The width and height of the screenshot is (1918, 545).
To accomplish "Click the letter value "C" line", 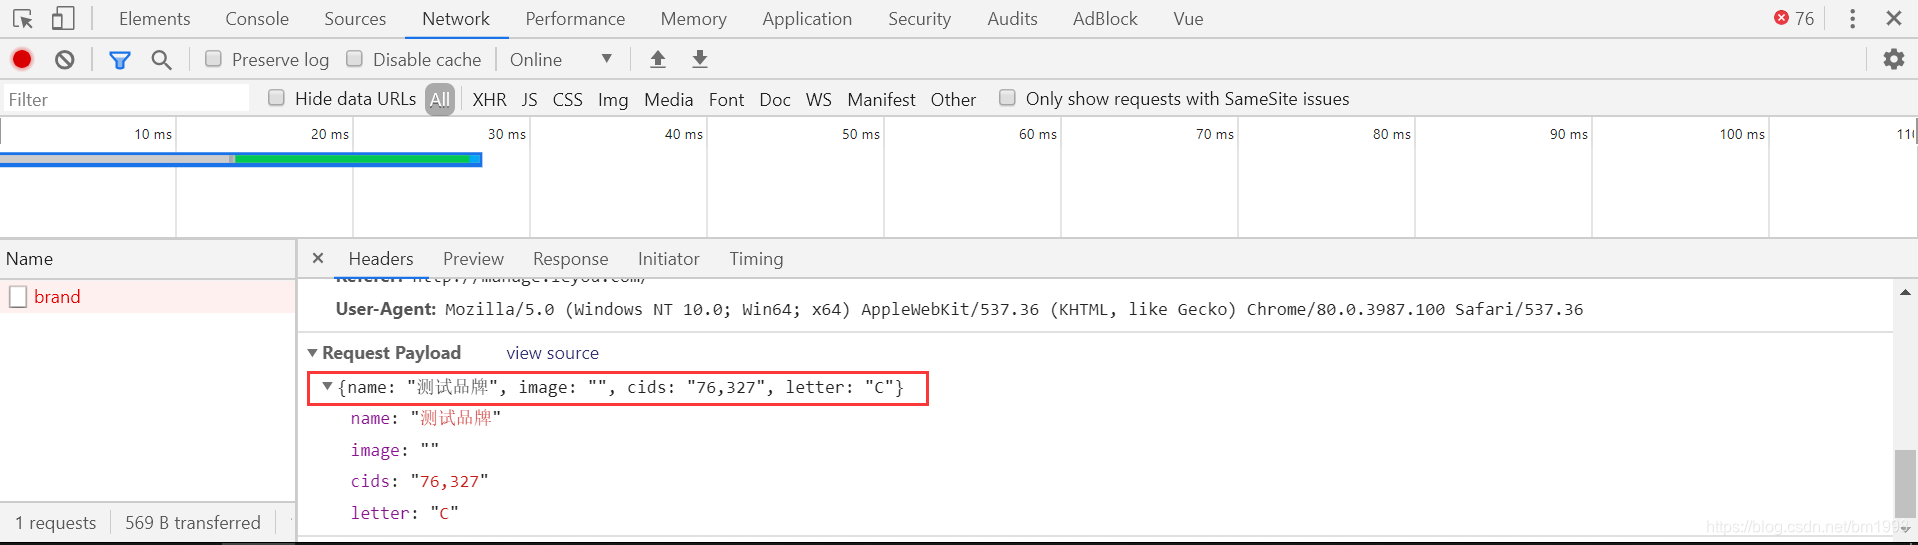I will coord(404,513).
